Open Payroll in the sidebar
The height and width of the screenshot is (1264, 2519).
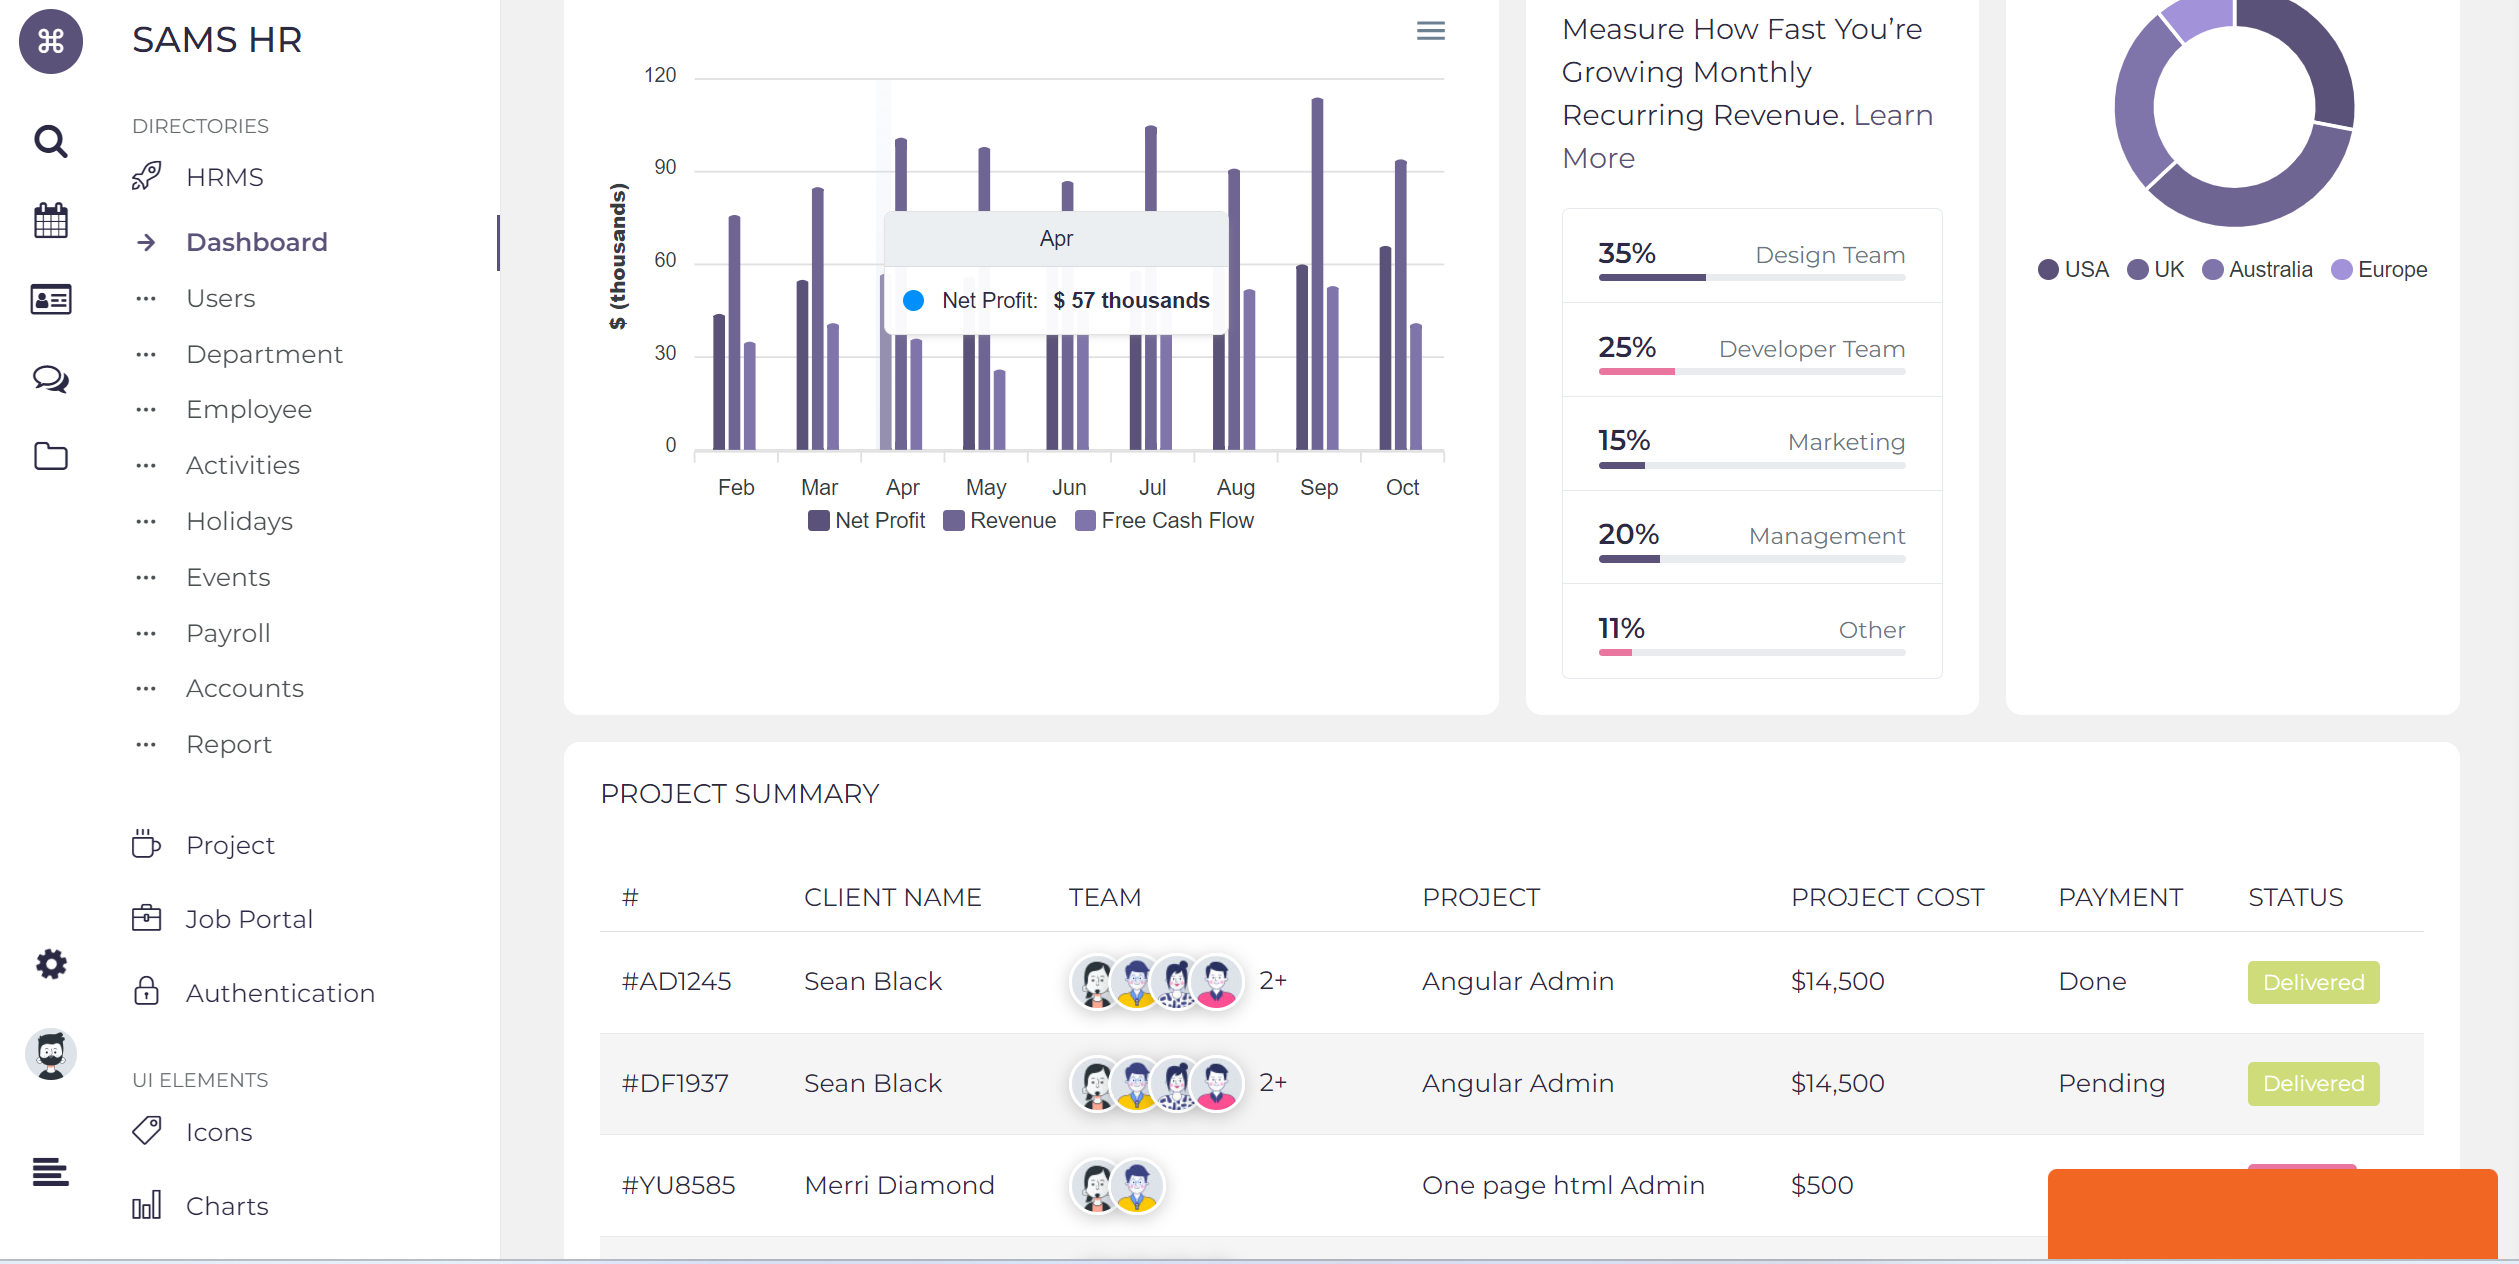[228, 633]
